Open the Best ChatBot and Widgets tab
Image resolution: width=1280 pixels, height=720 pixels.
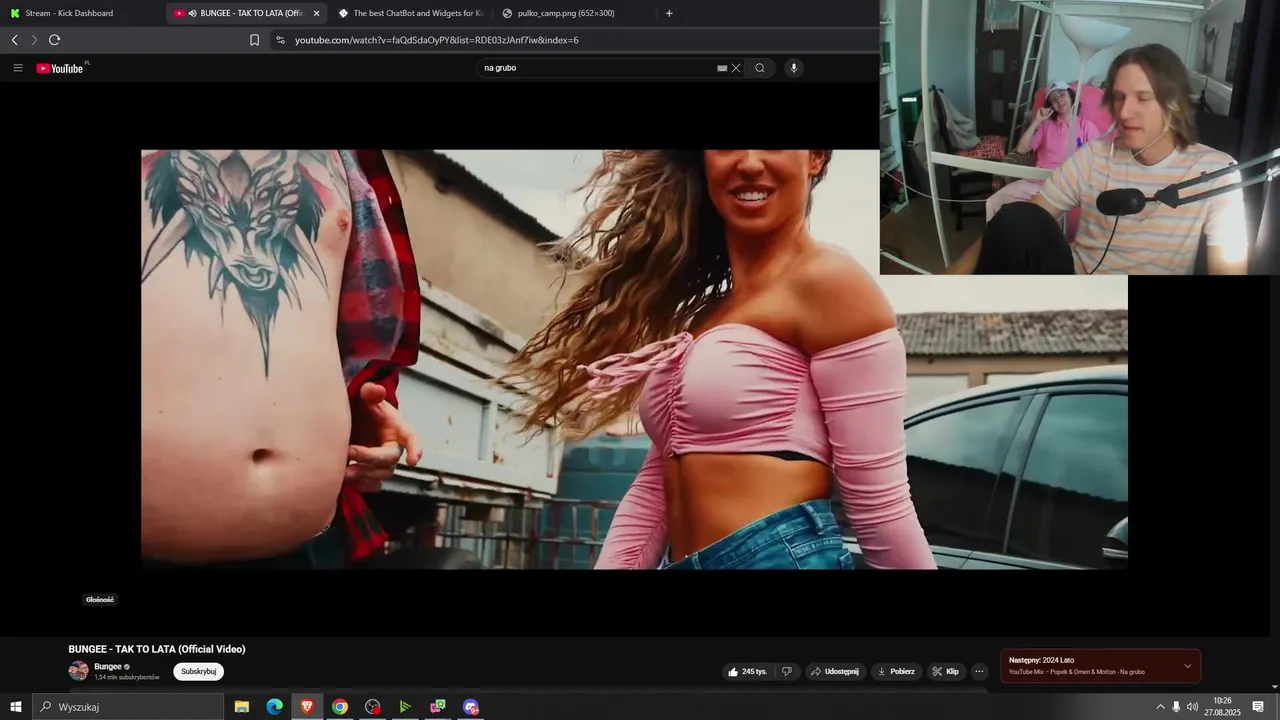pyautogui.click(x=410, y=13)
